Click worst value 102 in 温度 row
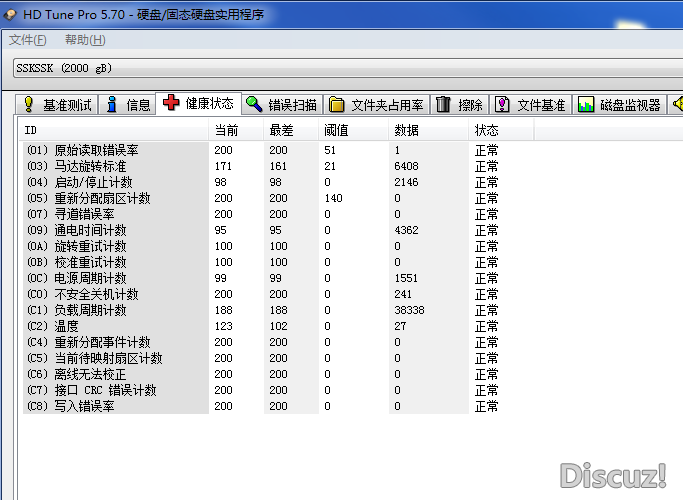683x500 pixels. pyautogui.click(x=278, y=326)
